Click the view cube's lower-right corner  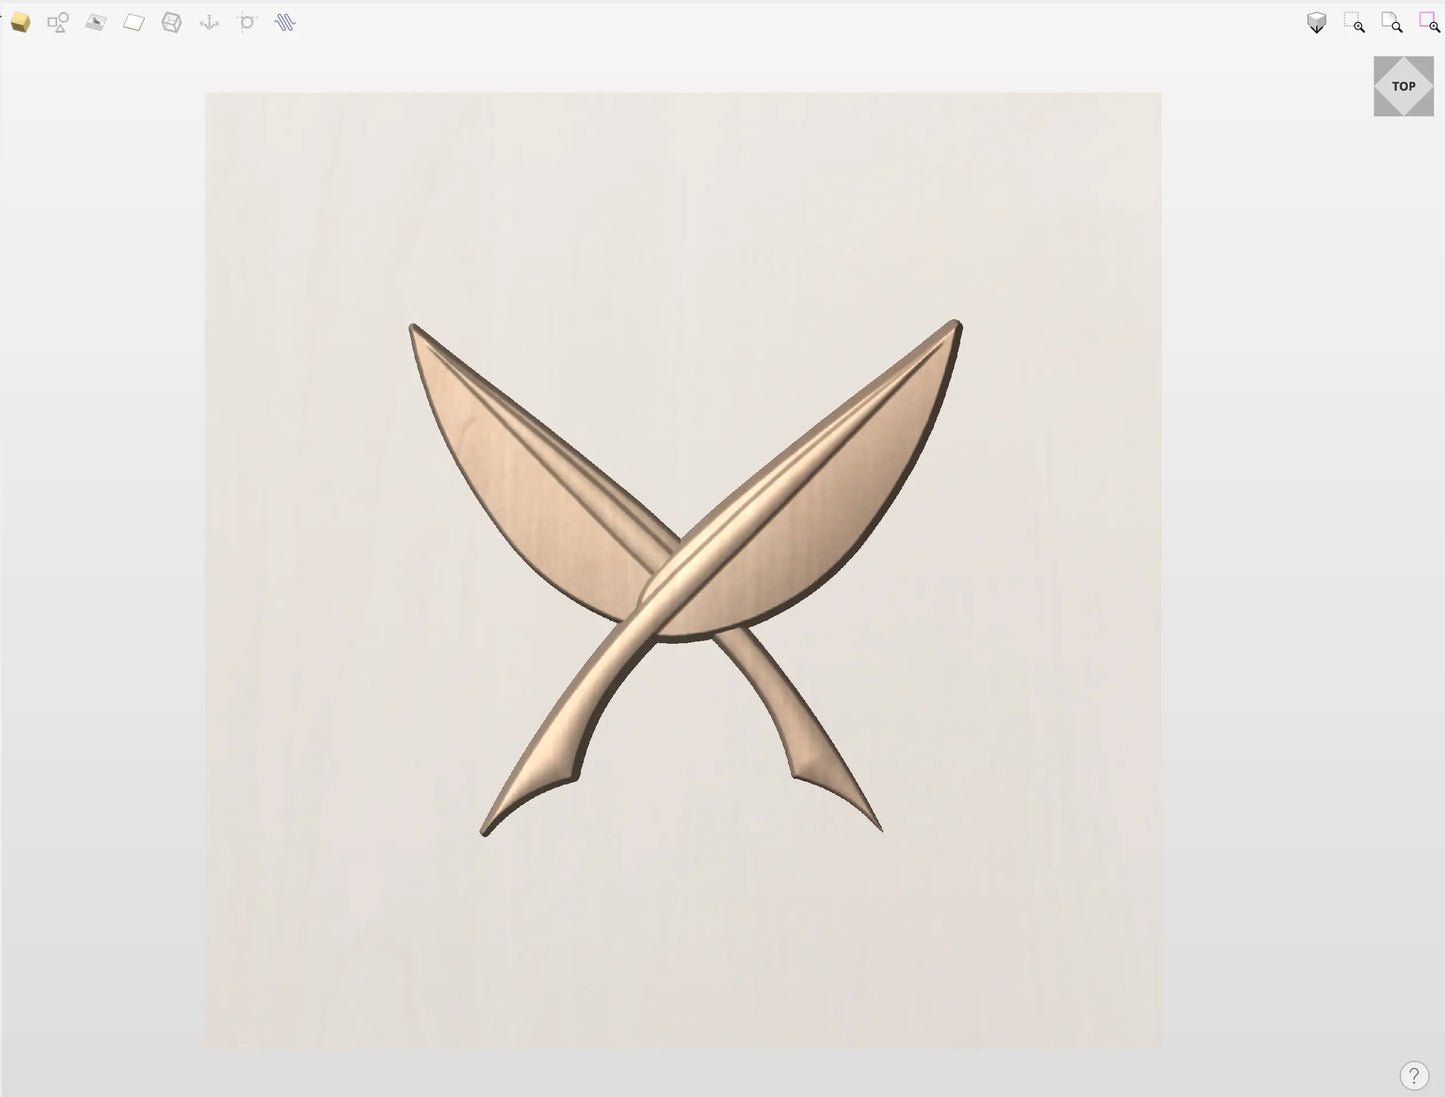(1427, 109)
